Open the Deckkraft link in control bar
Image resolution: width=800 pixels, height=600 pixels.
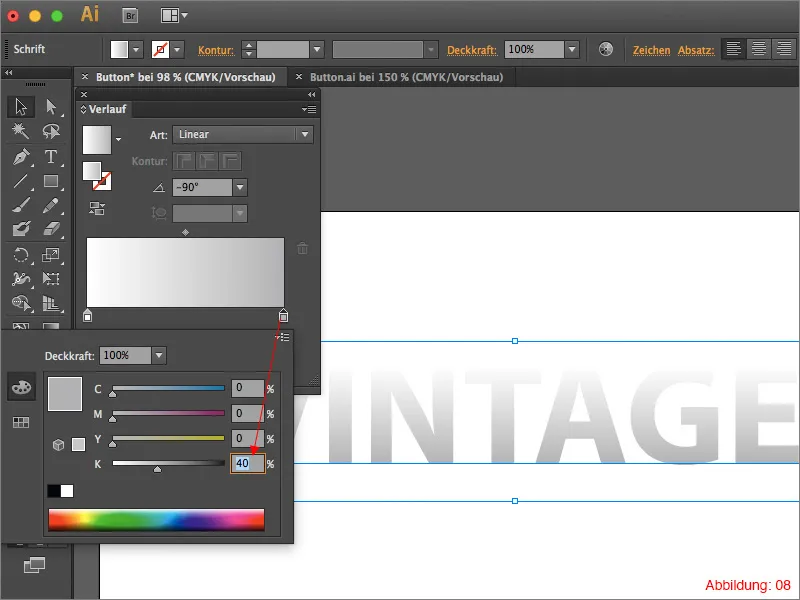coord(472,50)
